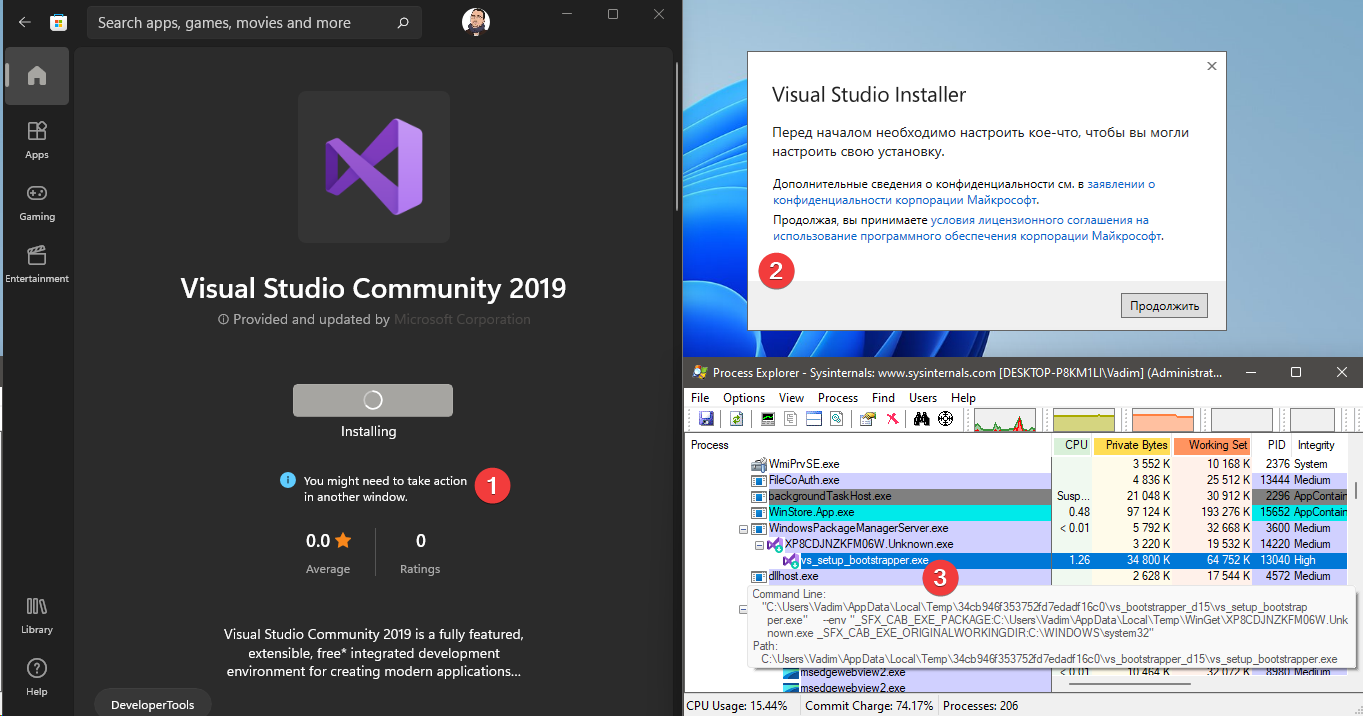
Task: Open Apps section in Store sidebar
Action: [37, 140]
